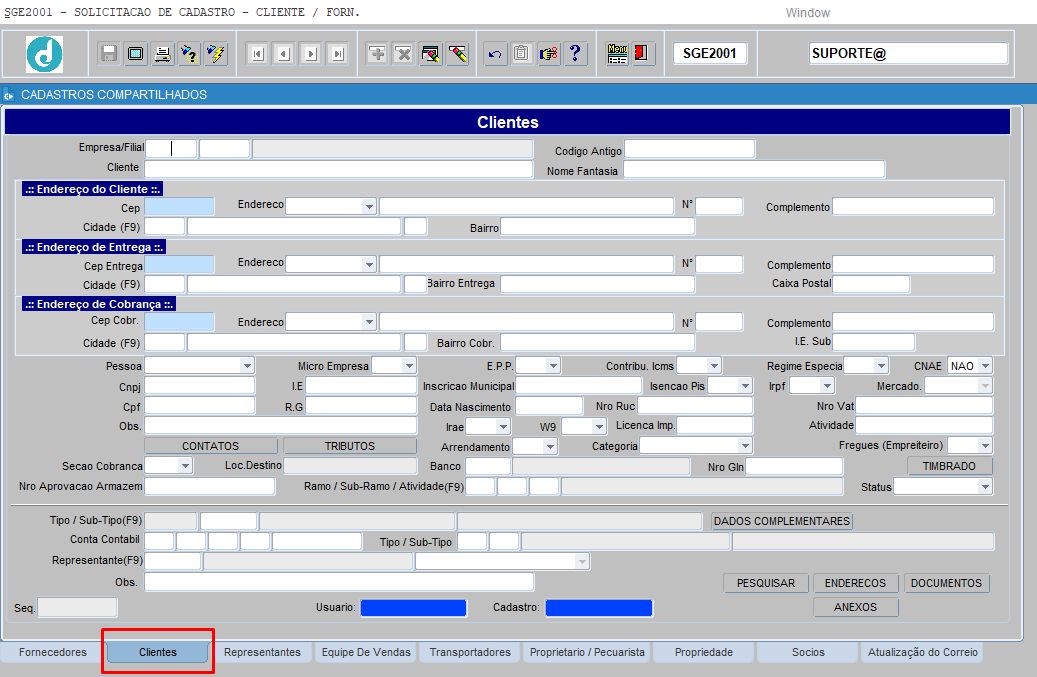Open the Isencao Pis dropdown

pos(745,385)
